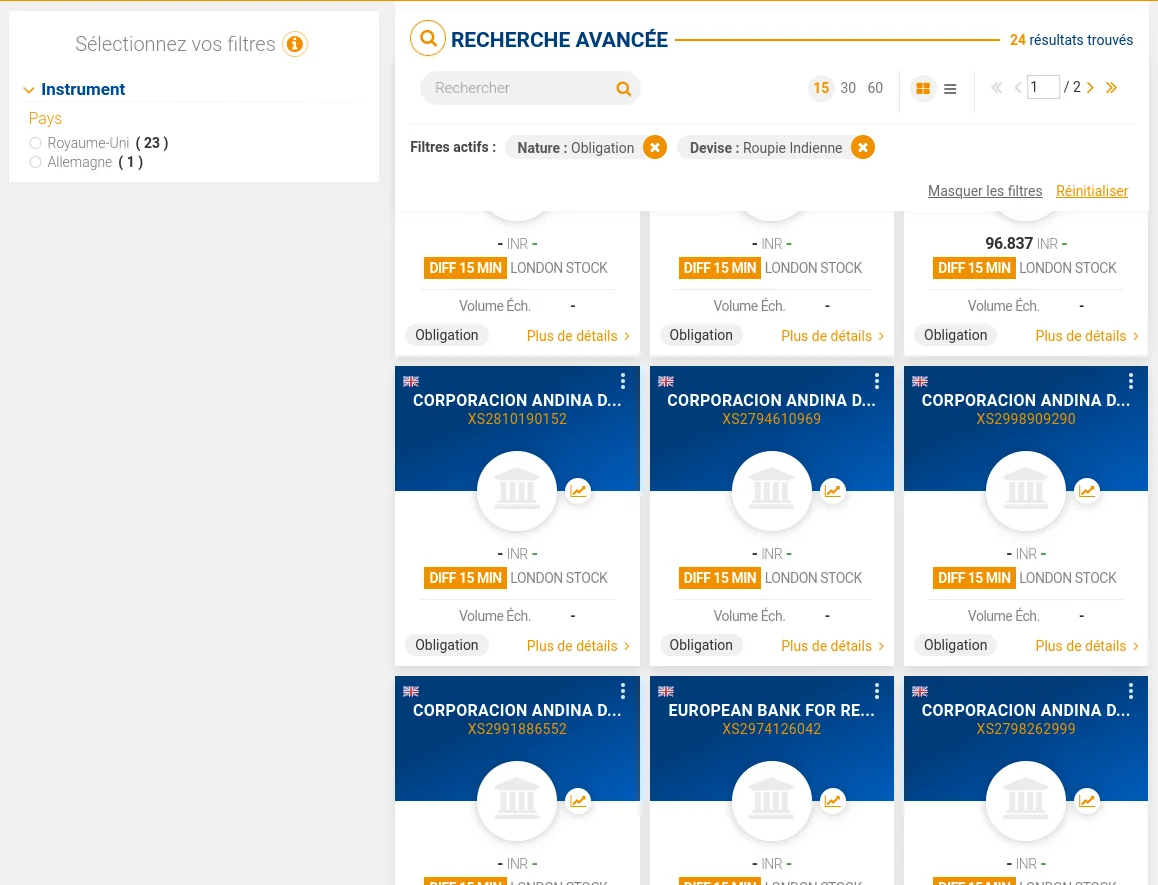Click ISIN code XS2798262999
1158x885 pixels.
tap(1026, 729)
